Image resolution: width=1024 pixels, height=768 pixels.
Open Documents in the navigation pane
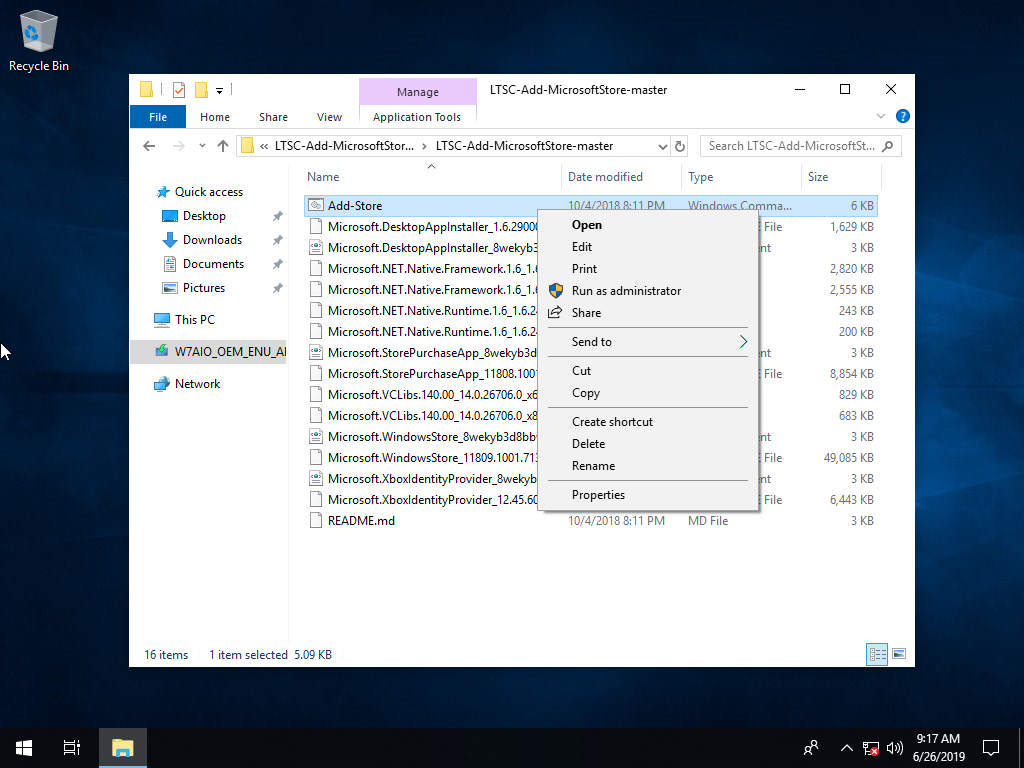point(203,264)
